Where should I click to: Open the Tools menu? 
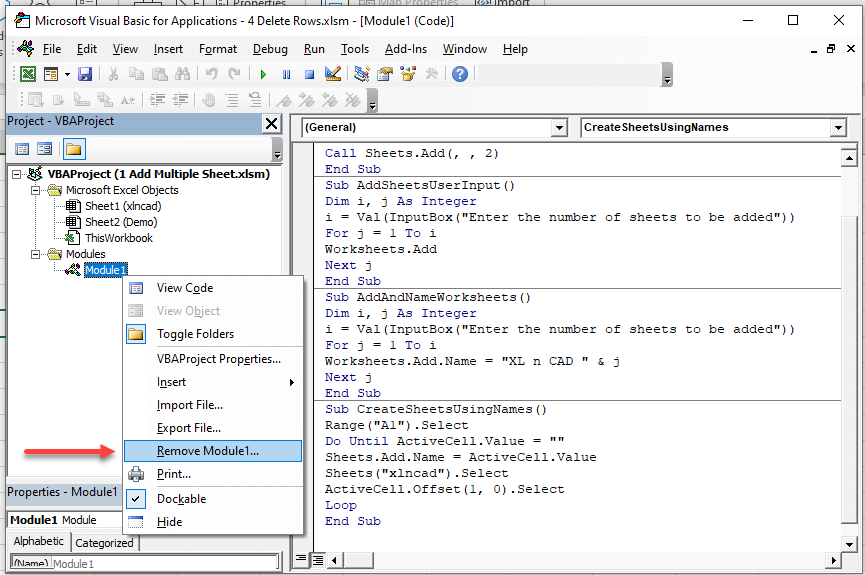[355, 49]
